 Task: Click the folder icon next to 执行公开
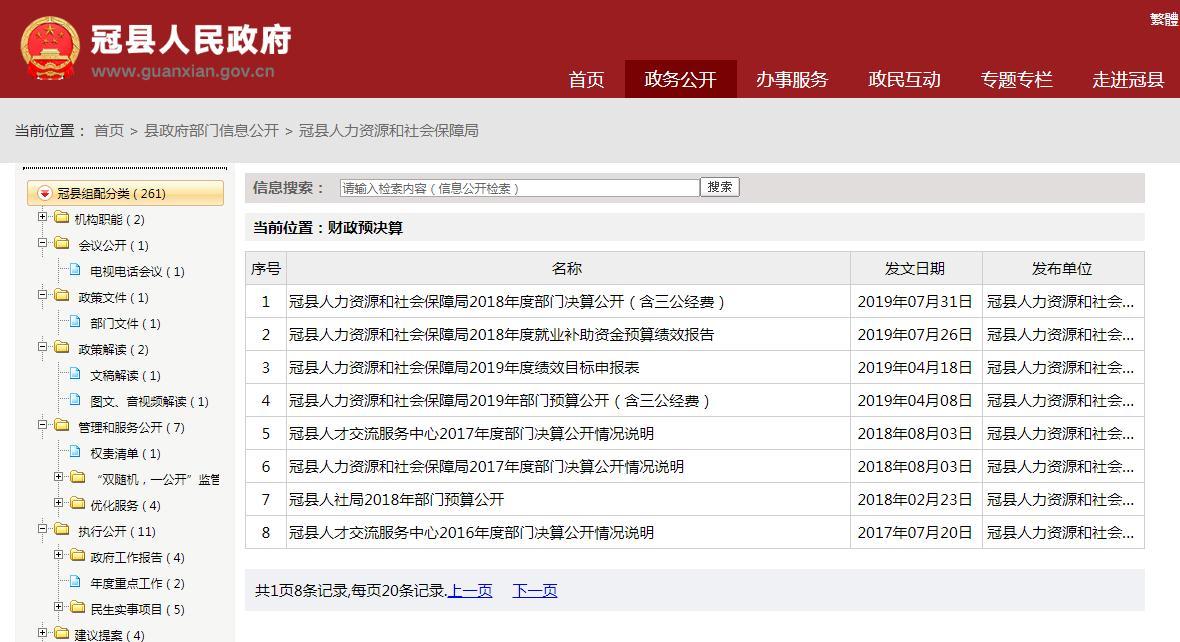point(62,530)
